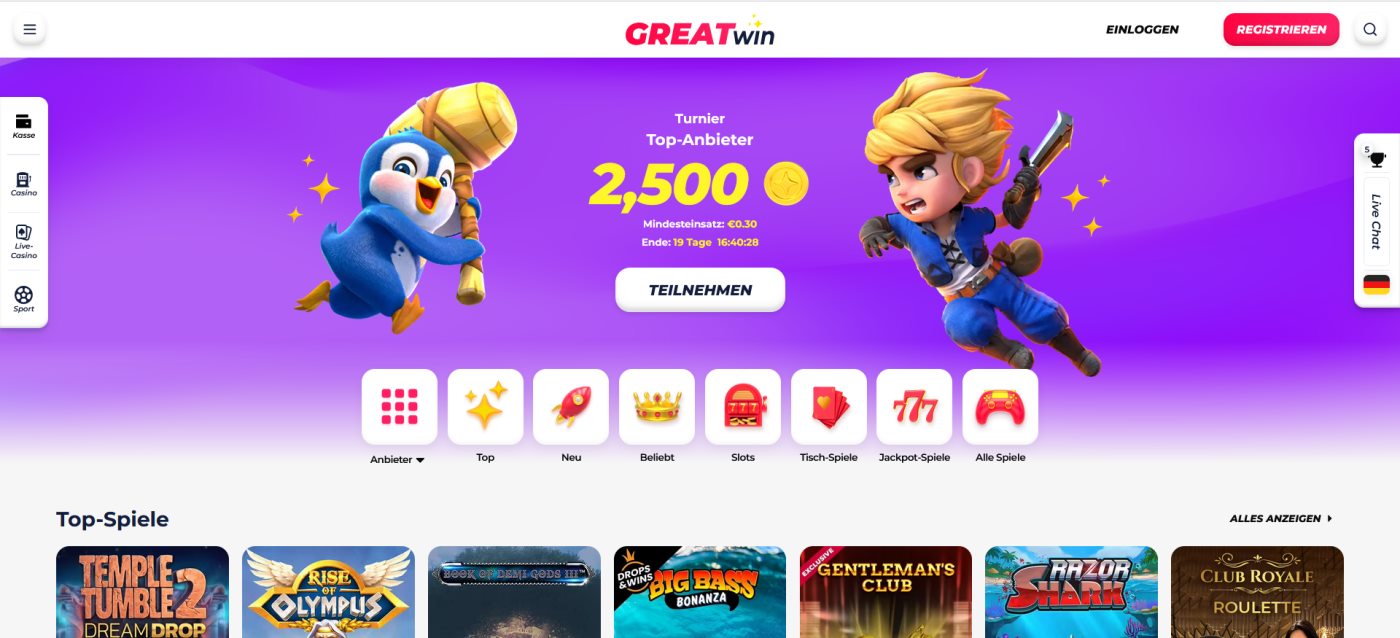This screenshot has width=1400, height=638.
Task: Select the Casino sidebar icon
Action: [24, 184]
